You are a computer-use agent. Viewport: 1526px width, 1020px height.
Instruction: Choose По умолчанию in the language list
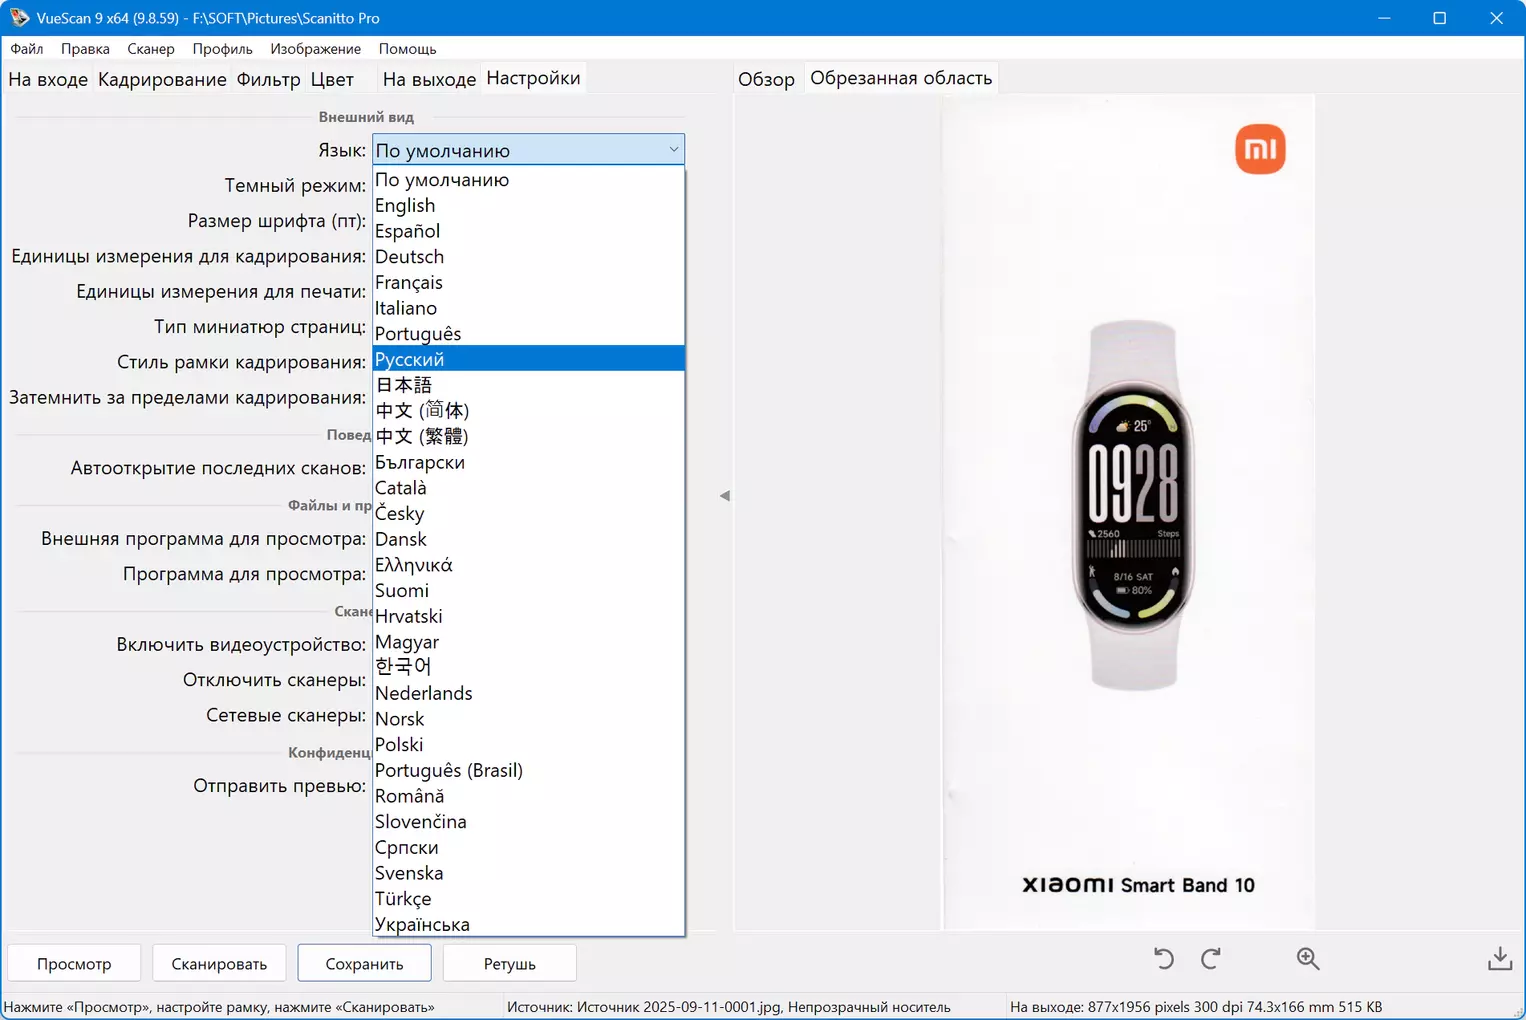528,180
